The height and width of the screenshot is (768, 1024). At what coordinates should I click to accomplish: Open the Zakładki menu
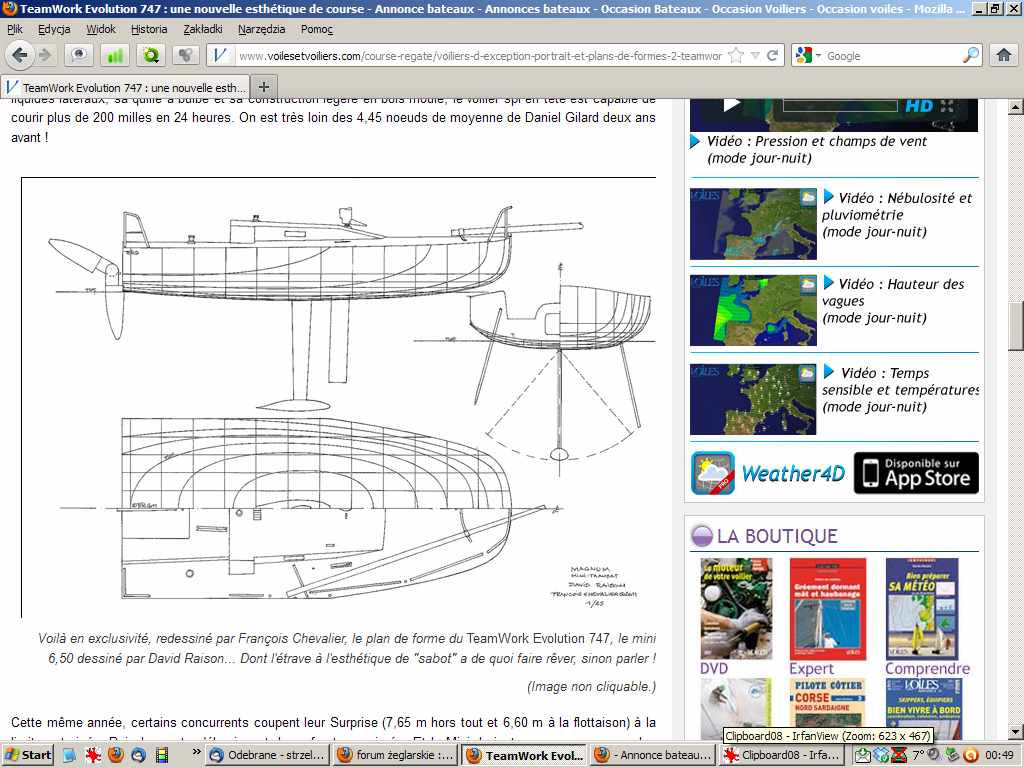click(x=201, y=29)
